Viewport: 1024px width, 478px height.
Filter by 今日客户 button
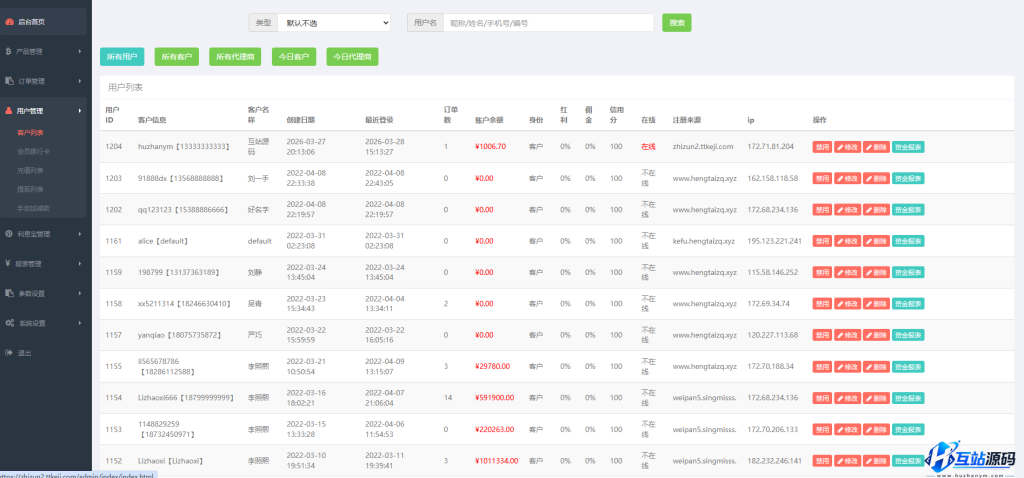pyautogui.click(x=294, y=57)
